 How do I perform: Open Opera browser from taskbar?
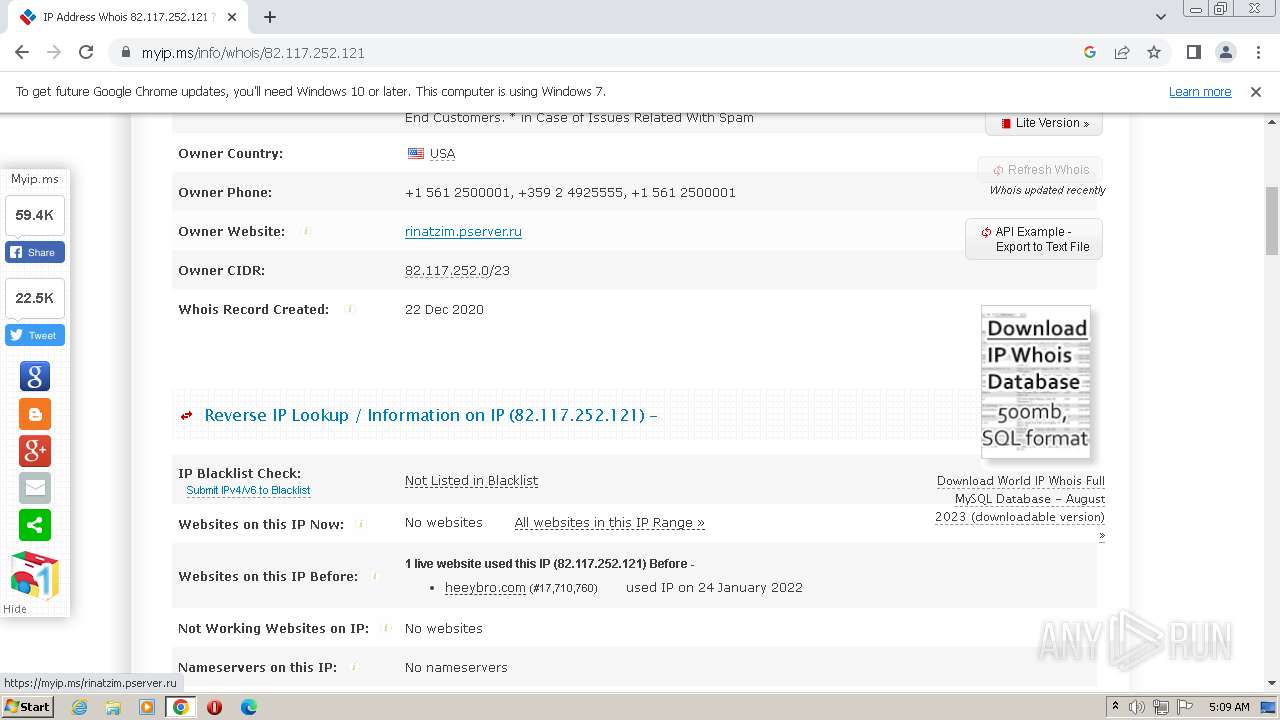214,707
